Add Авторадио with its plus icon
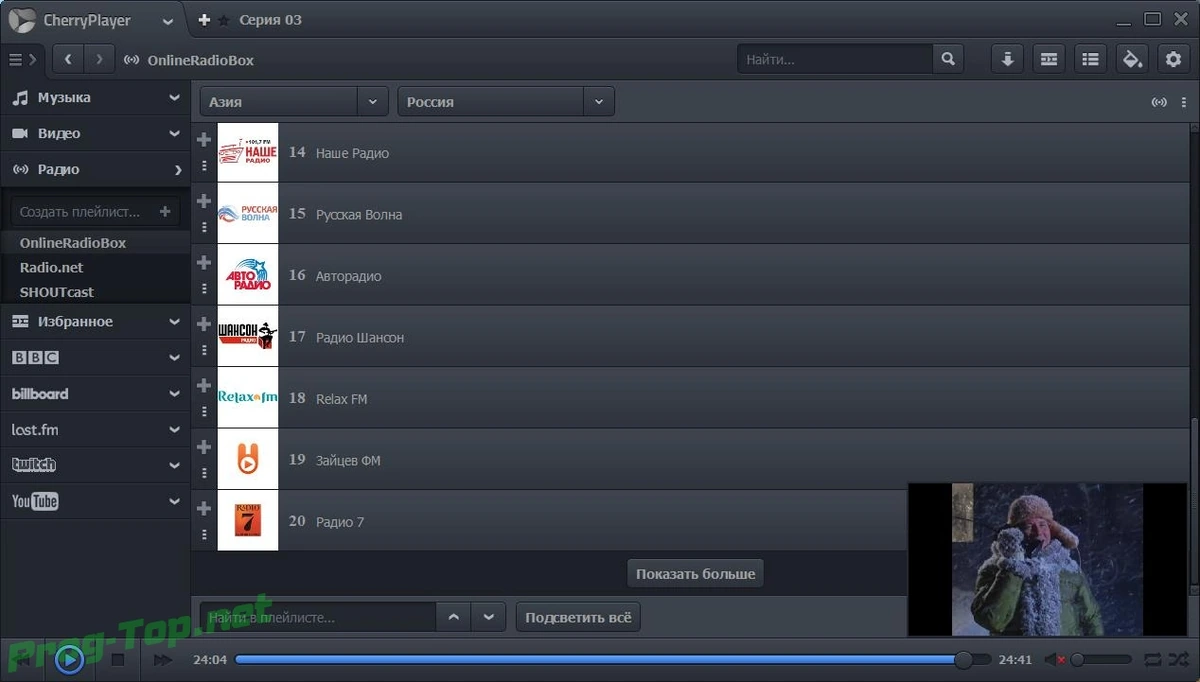Image resolution: width=1200 pixels, height=682 pixels. coord(204,263)
